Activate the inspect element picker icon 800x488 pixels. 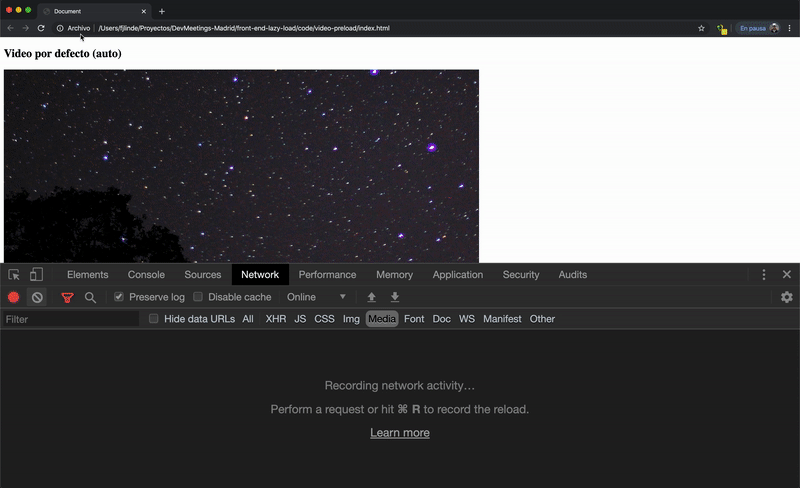pos(14,275)
